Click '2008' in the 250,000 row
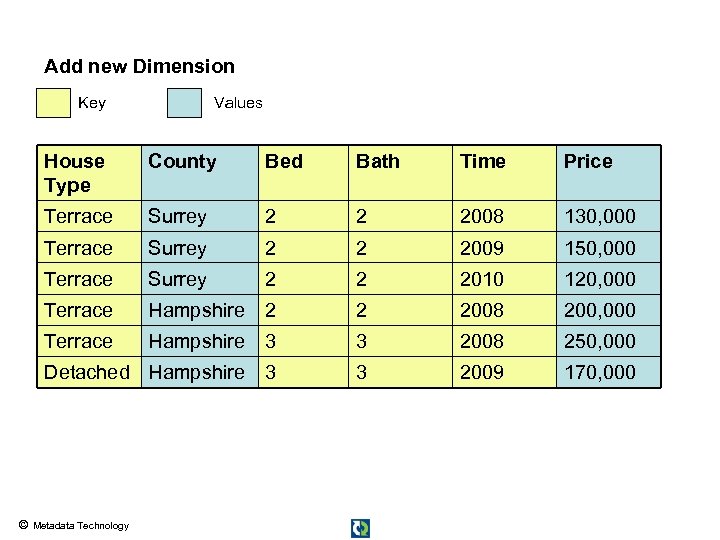This screenshot has height=540, width=720. point(504,341)
